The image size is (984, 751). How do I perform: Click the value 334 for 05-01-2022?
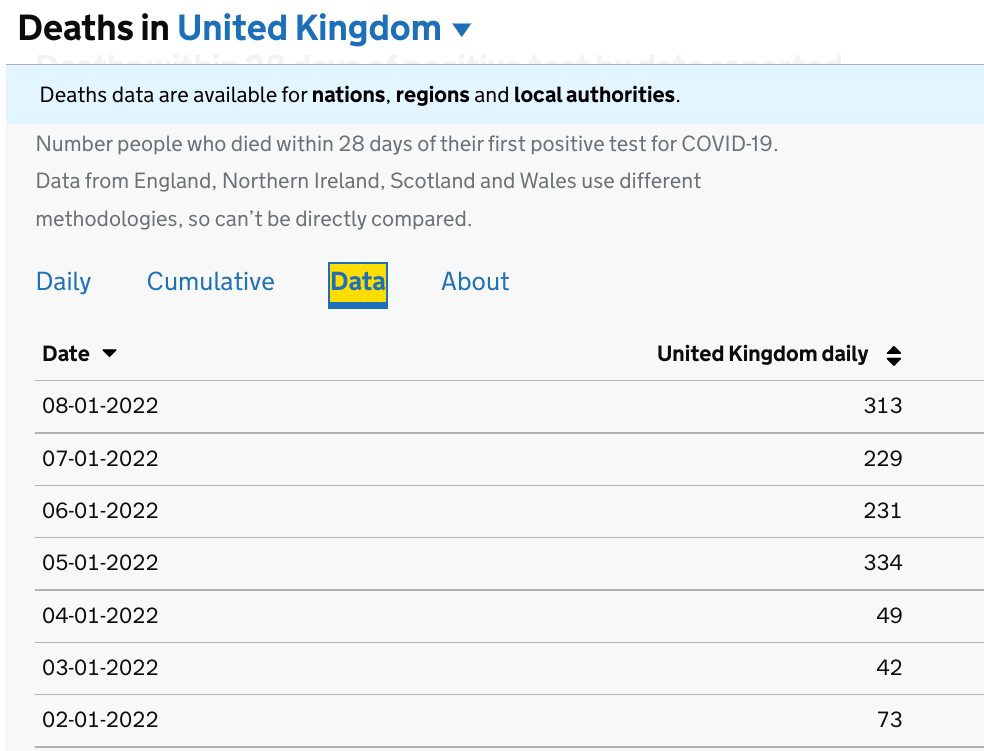point(882,563)
